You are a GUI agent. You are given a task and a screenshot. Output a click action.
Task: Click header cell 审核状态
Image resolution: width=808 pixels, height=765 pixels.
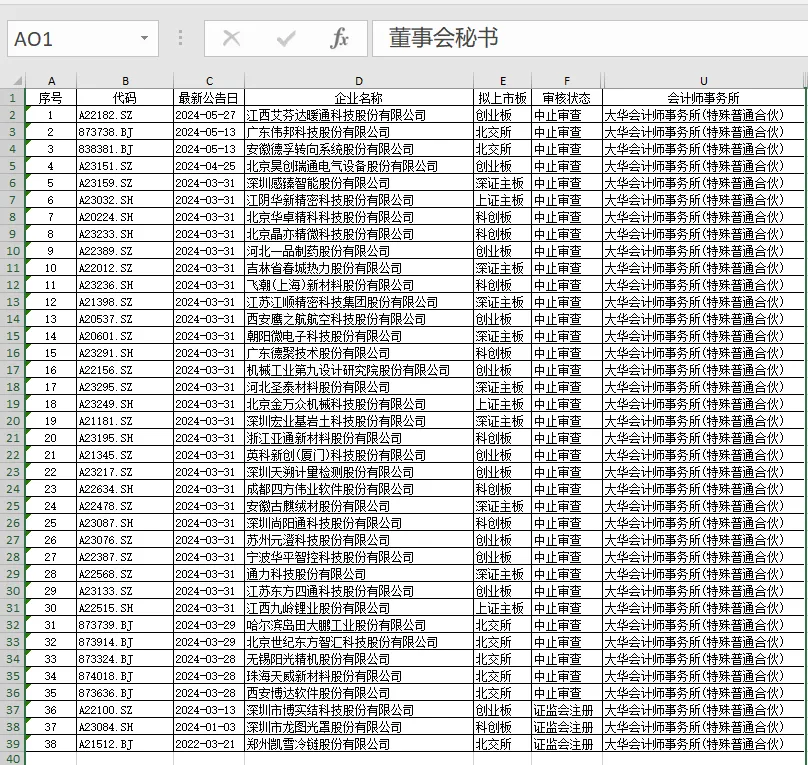point(567,98)
